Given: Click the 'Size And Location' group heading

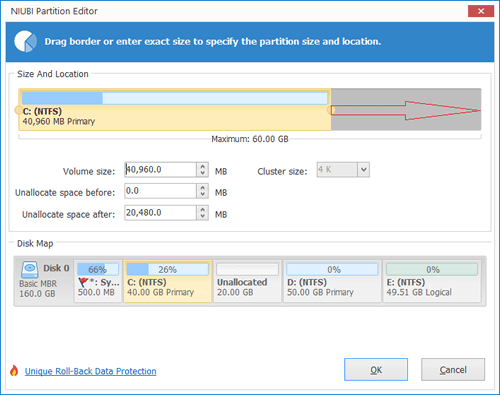Looking at the screenshot, I should pos(53,74).
